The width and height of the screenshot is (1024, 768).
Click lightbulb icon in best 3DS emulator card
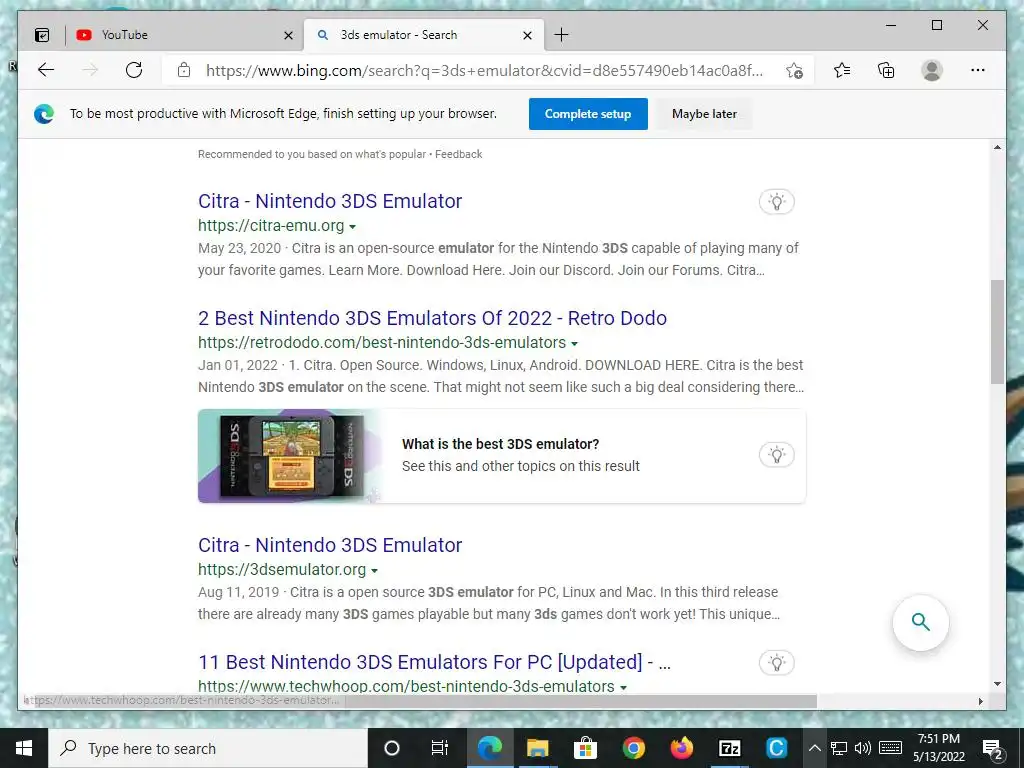(x=776, y=455)
